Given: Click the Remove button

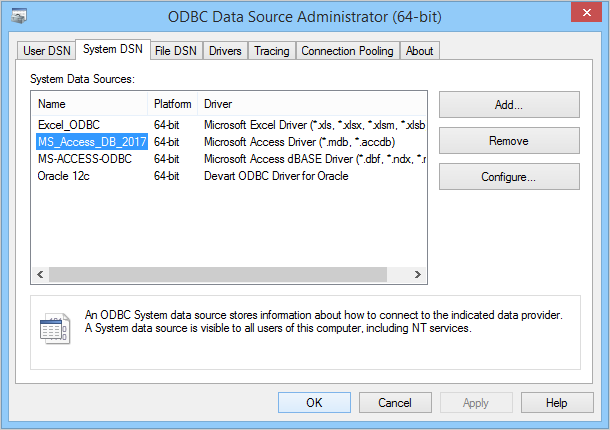Looking at the screenshot, I should point(508,141).
